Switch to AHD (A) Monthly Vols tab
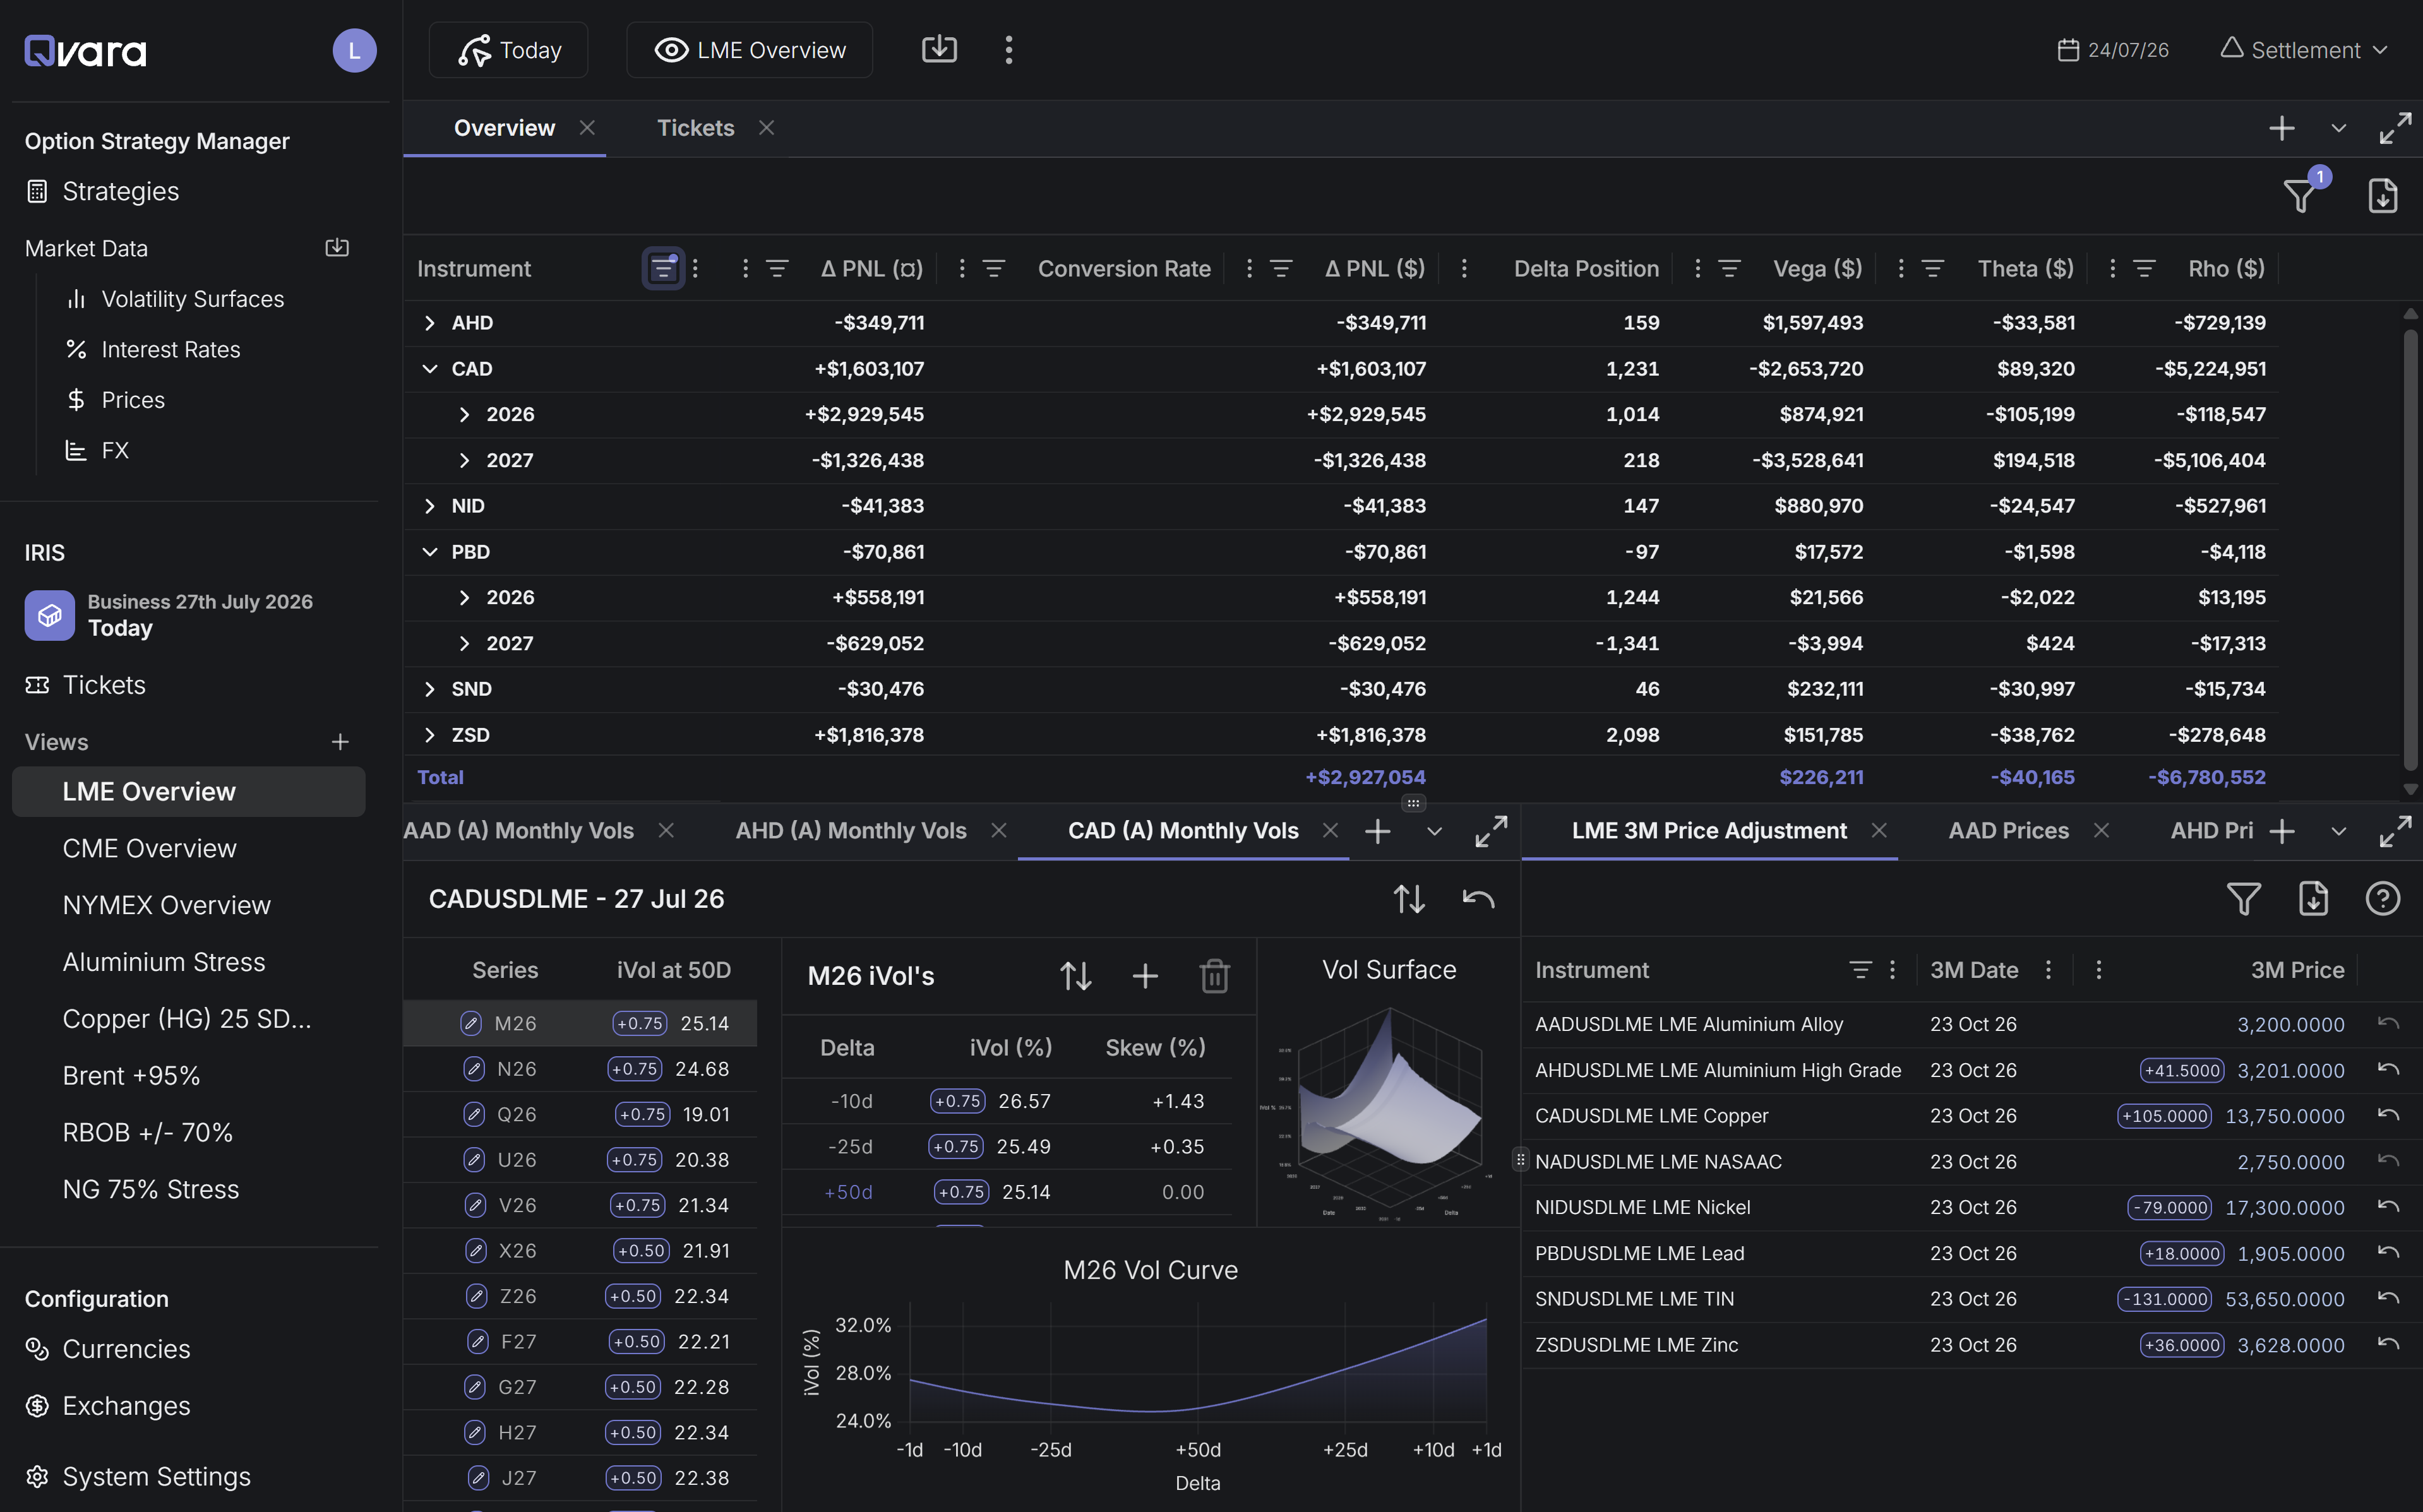 [851, 831]
